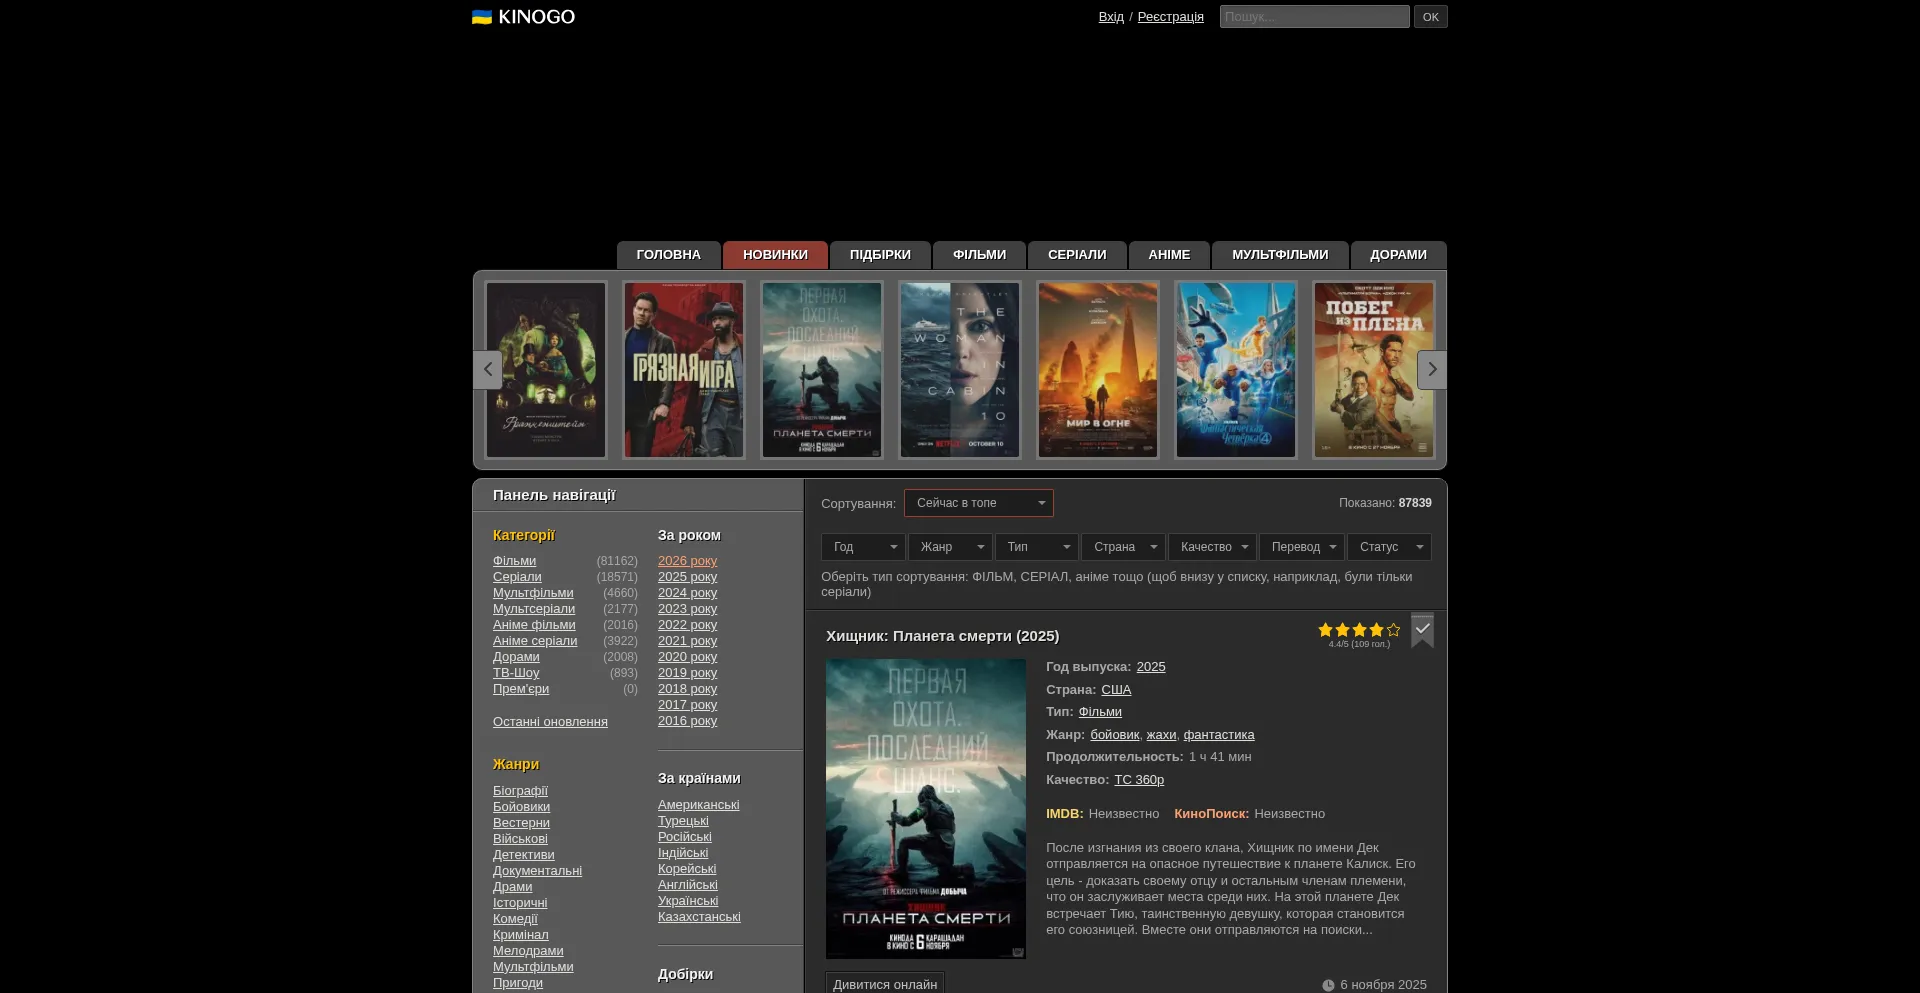
Task: Open the Жанр filter dropdown
Action: click(950, 547)
